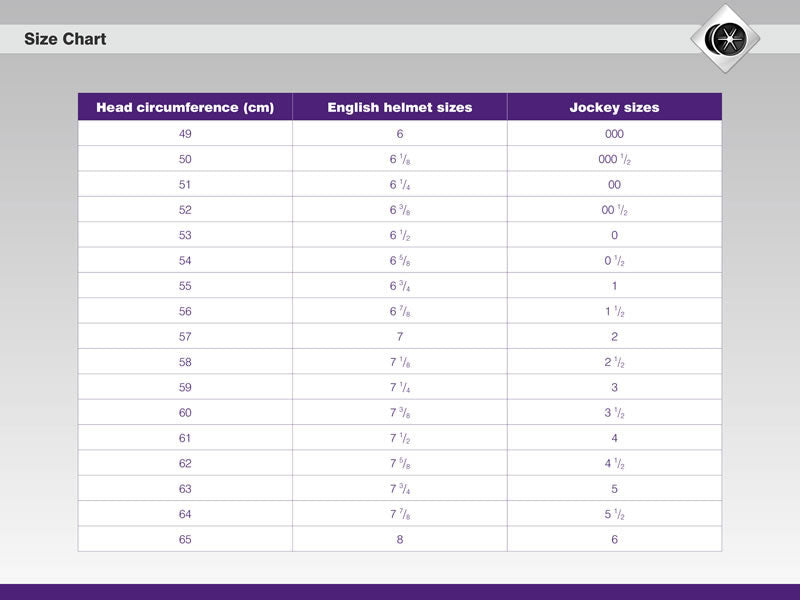Click English helmet size '6 1/8'
The image size is (800, 600).
click(400, 159)
